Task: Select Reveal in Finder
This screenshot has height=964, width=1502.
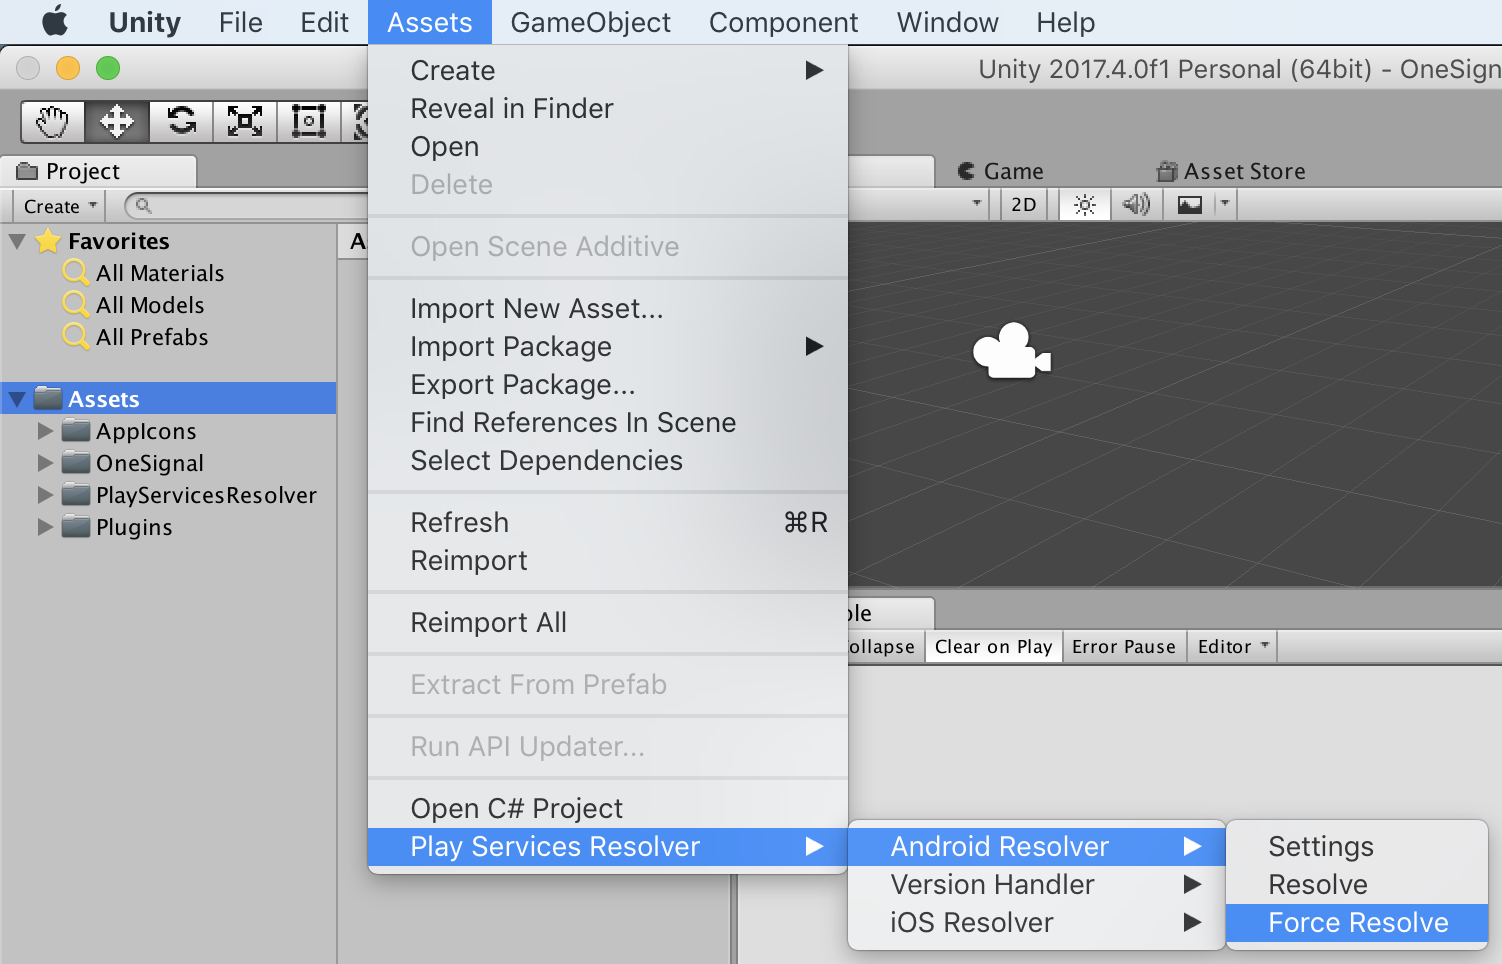Action: point(608,108)
